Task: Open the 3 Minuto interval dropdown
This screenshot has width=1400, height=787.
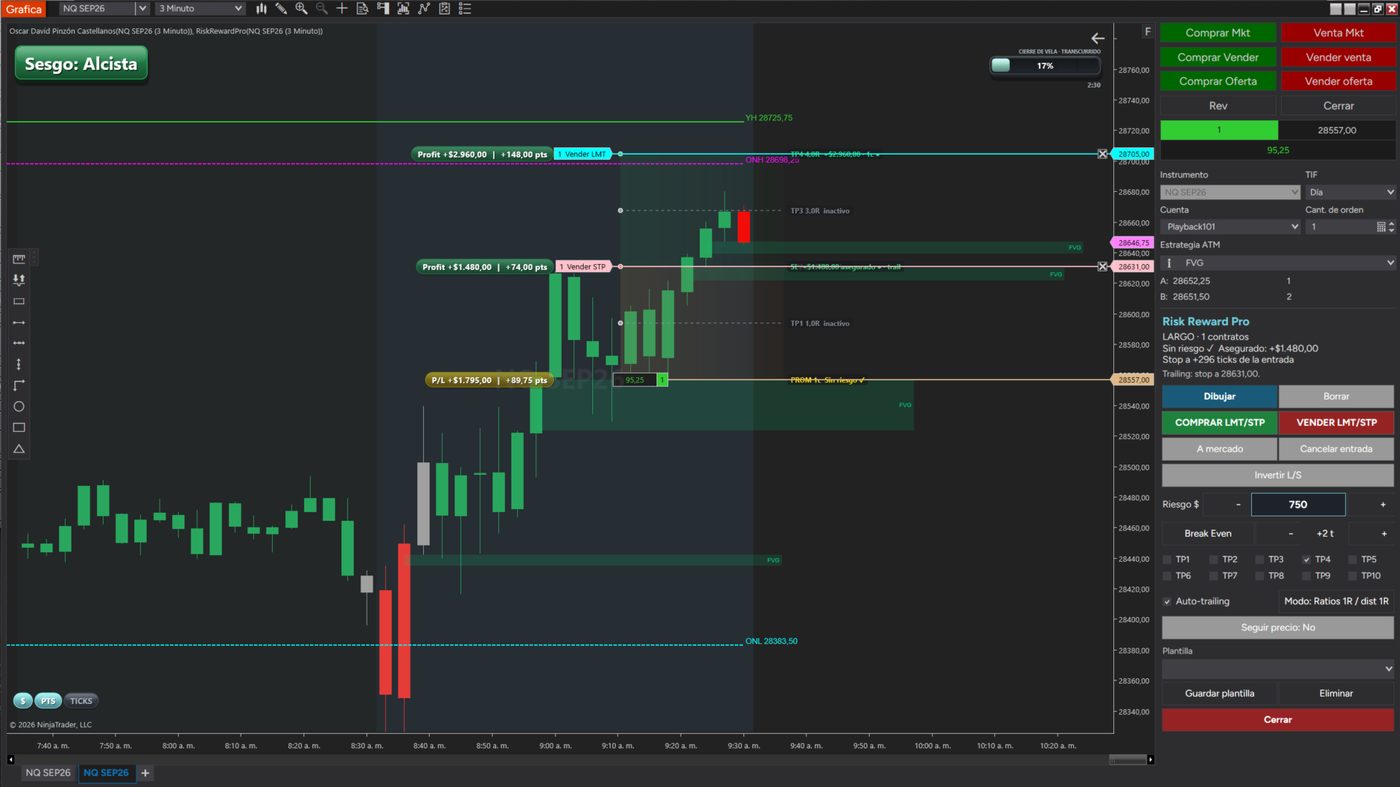Action: pyautogui.click(x=201, y=9)
